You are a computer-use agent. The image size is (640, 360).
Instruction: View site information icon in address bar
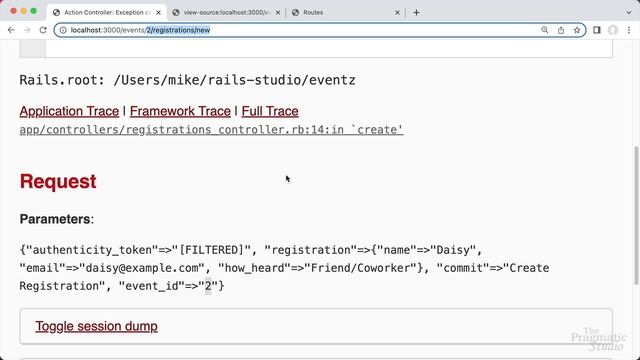[x=63, y=30]
